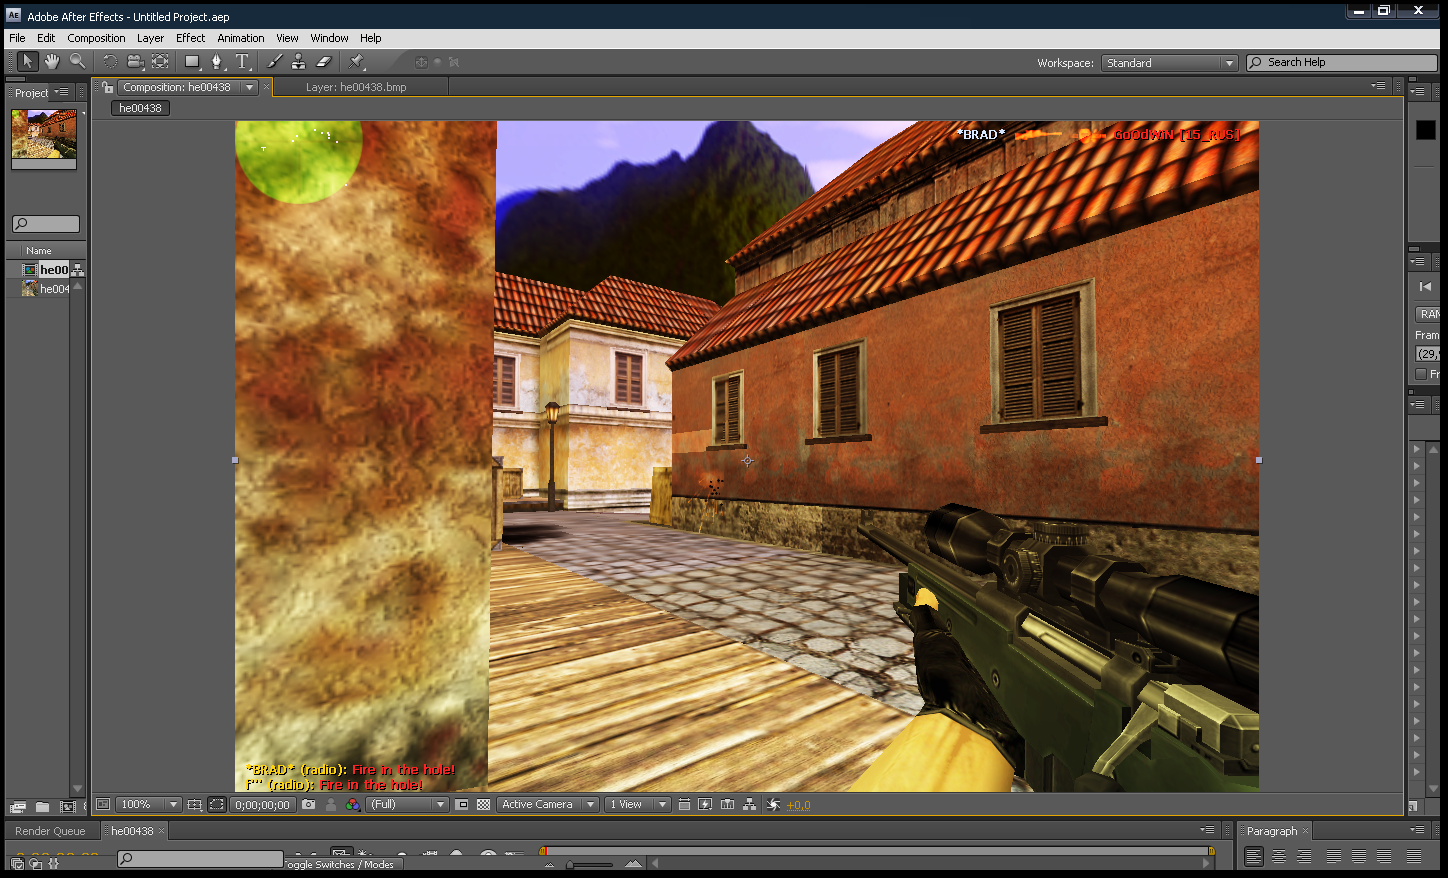
Task: Select the Rectangle shape tool
Action: [193, 62]
